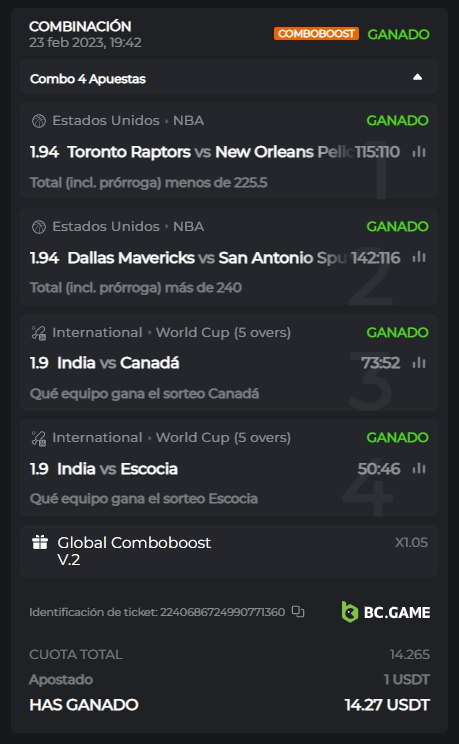
Task: Open stats icon for India vs Canadá
Action: [x=419, y=363]
